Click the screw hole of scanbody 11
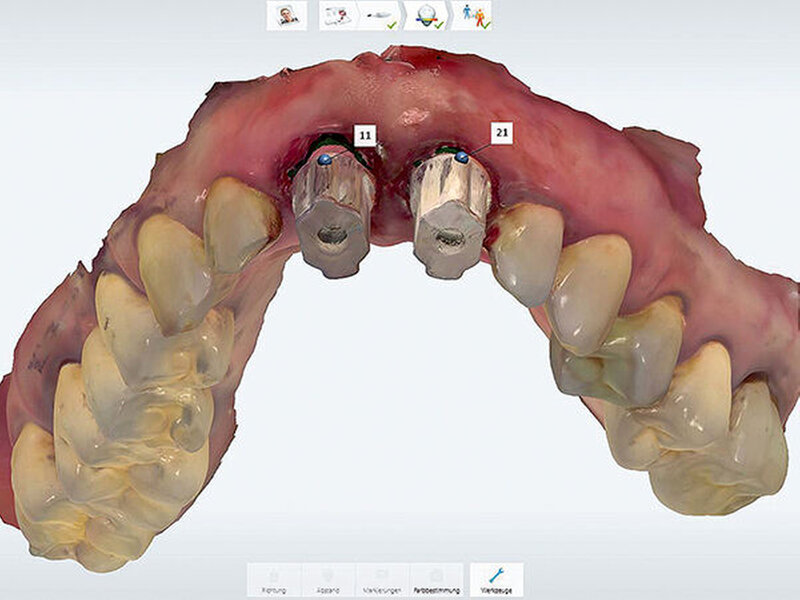This screenshot has width=800, height=600. pos(333,237)
